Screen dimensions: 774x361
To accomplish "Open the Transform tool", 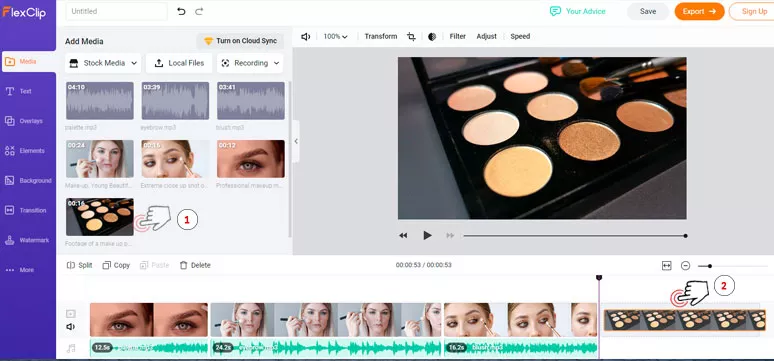I will 381,37.
